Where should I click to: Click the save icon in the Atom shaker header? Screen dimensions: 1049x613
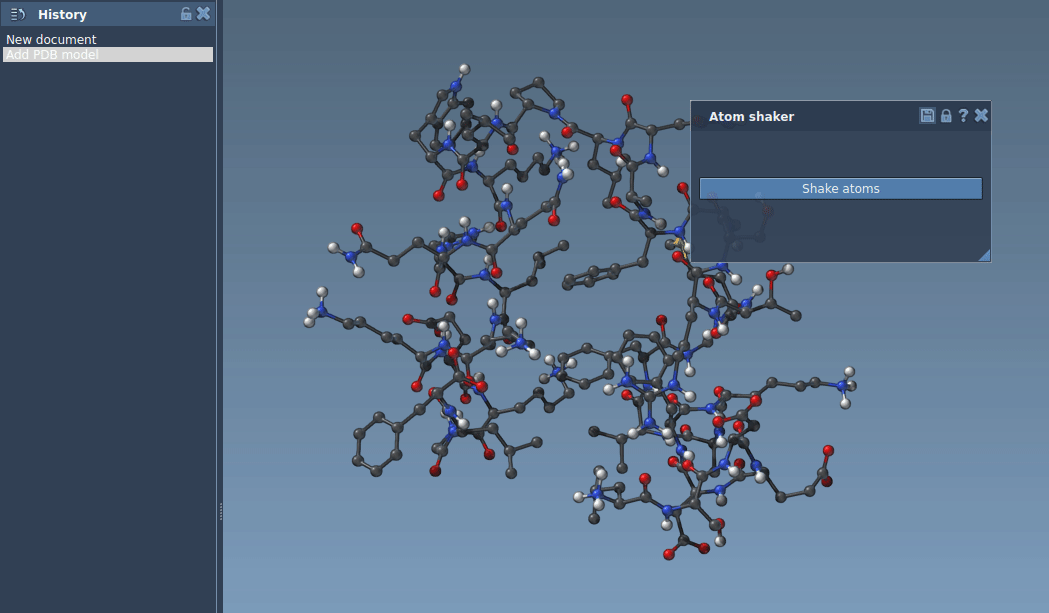[x=927, y=115]
